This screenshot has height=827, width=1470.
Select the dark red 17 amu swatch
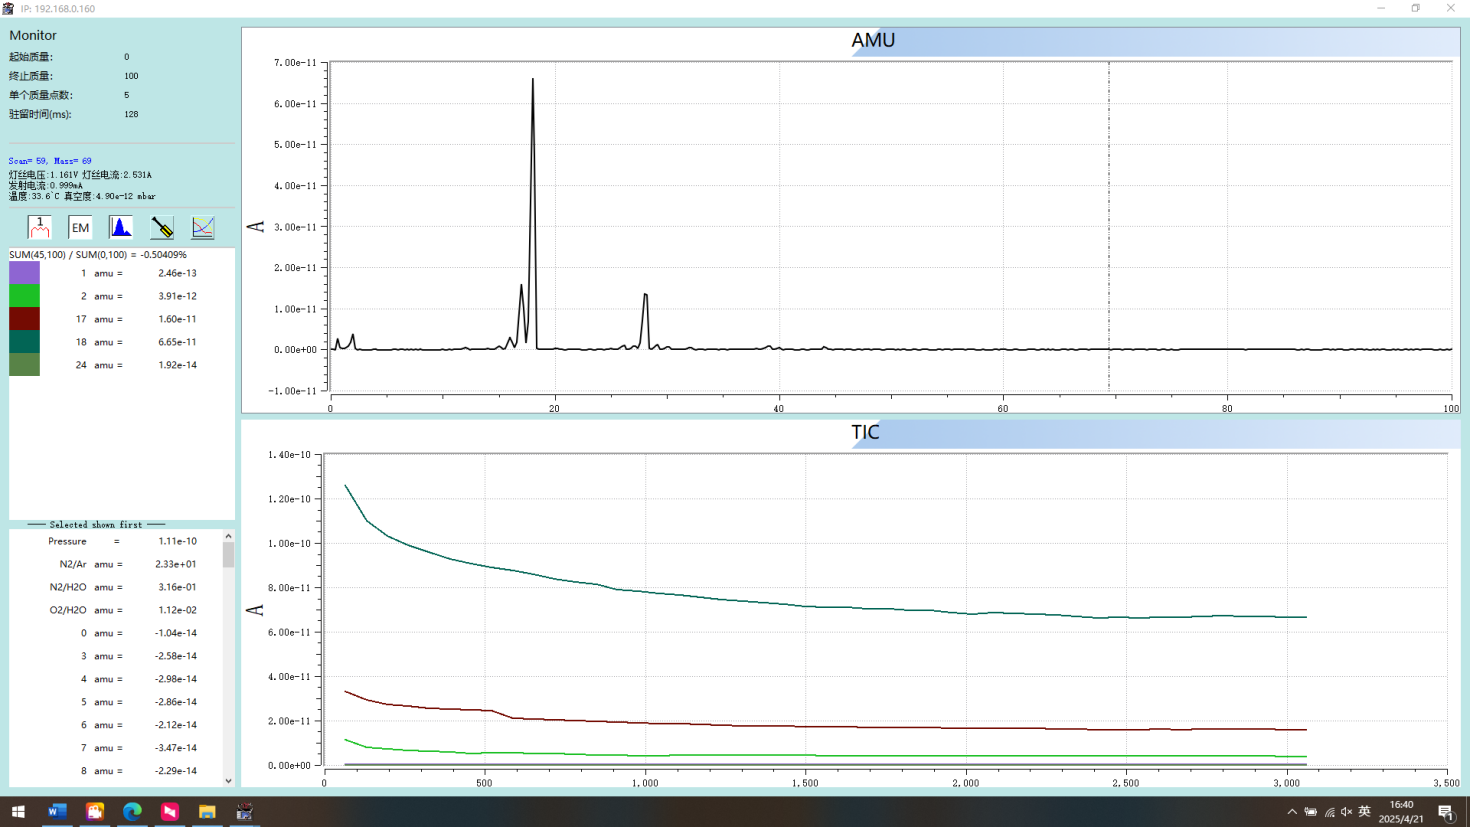24,319
